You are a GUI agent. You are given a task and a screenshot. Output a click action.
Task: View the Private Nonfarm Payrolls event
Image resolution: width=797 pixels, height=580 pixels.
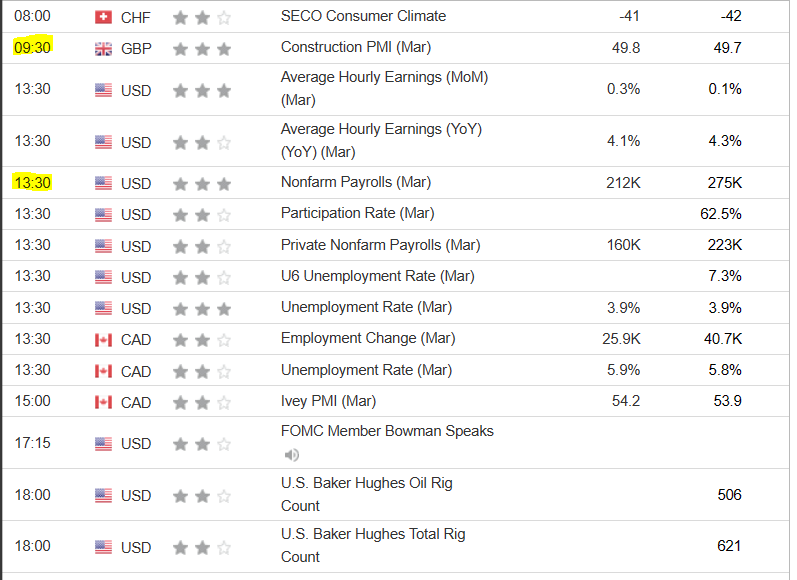point(380,245)
